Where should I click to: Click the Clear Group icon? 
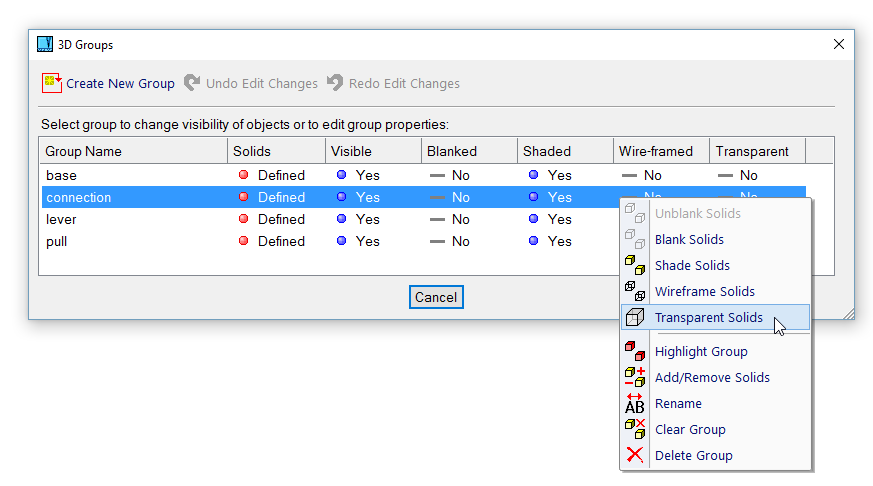(634, 429)
